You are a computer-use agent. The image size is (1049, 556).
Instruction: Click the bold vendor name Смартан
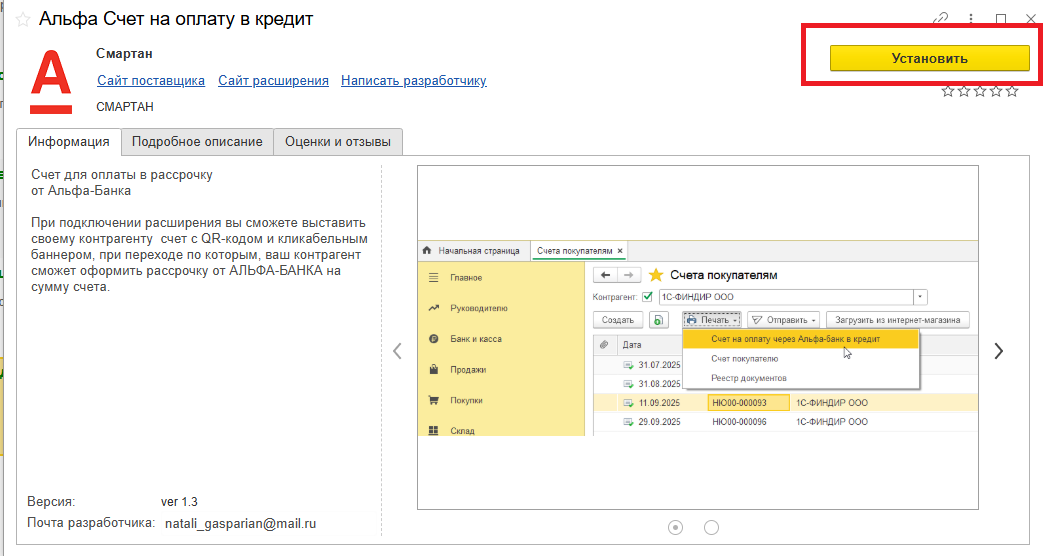tap(124, 54)
